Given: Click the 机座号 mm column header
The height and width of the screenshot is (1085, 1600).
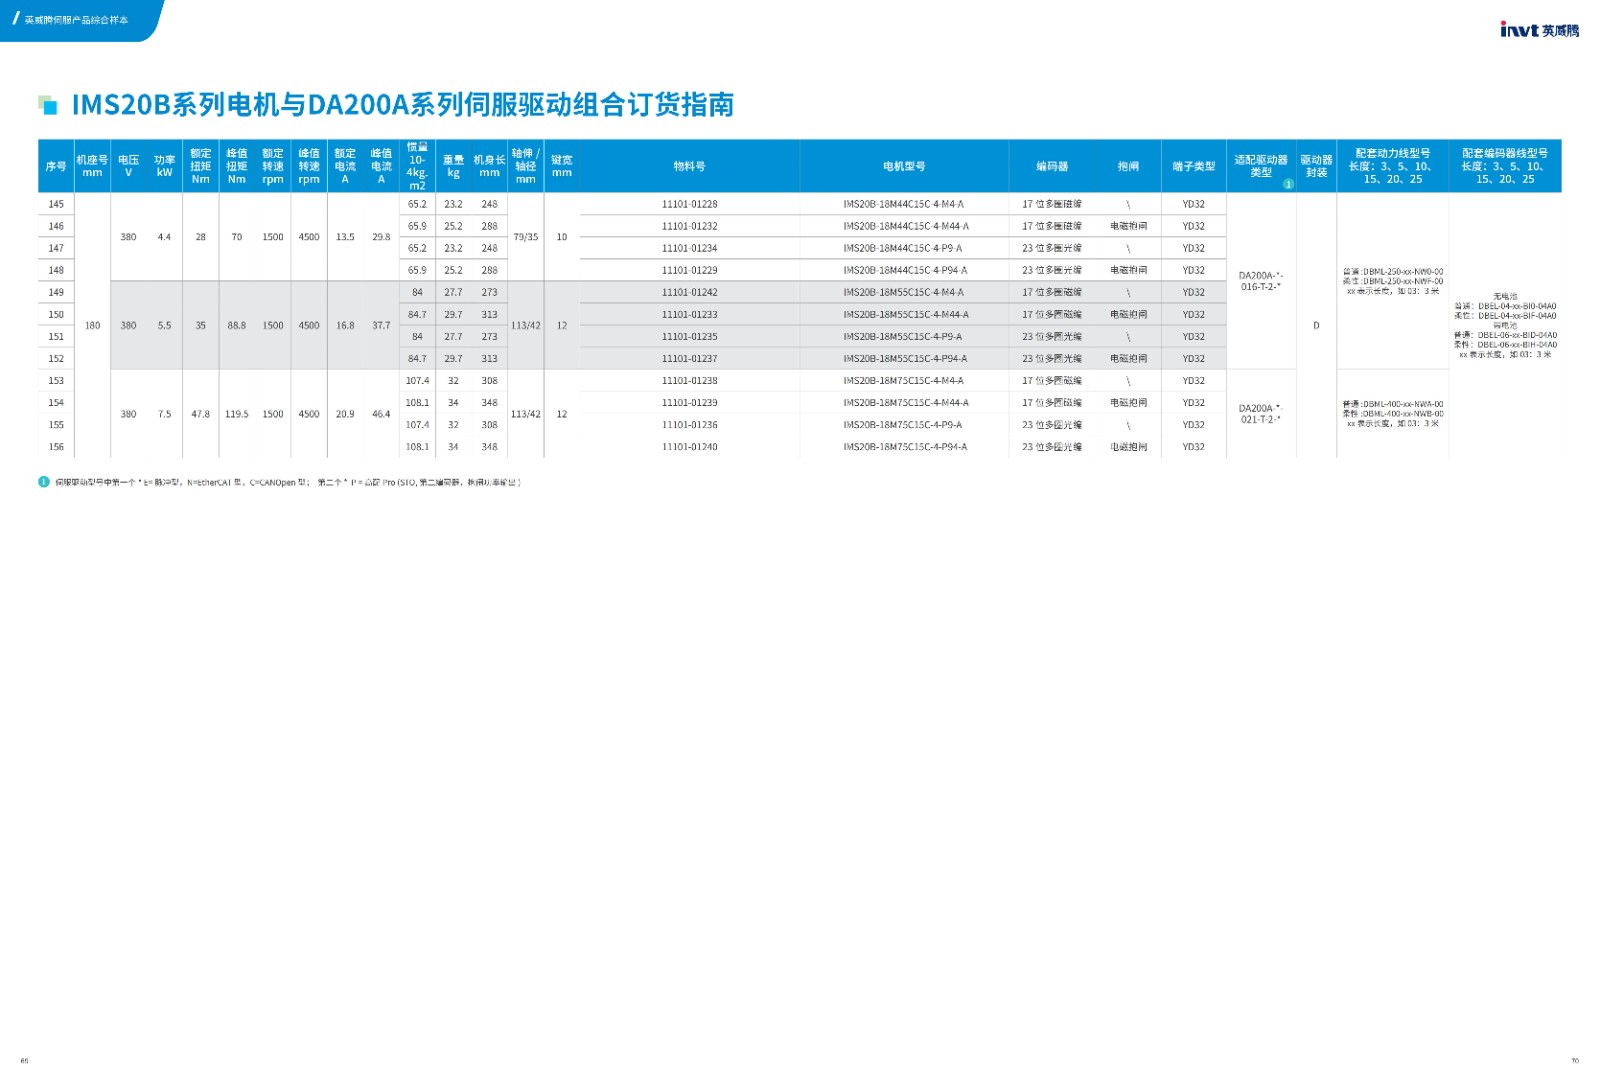Looking at the screenshot, I should point(92,166).
